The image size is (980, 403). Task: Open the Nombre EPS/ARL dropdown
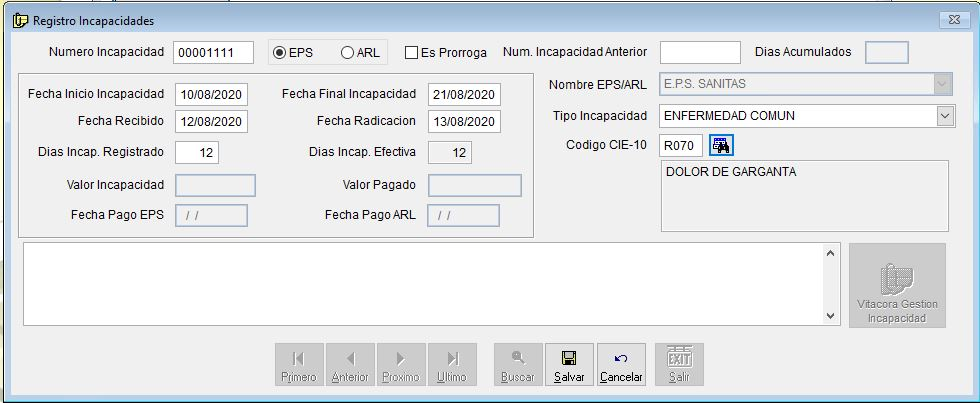pos(943,85)
